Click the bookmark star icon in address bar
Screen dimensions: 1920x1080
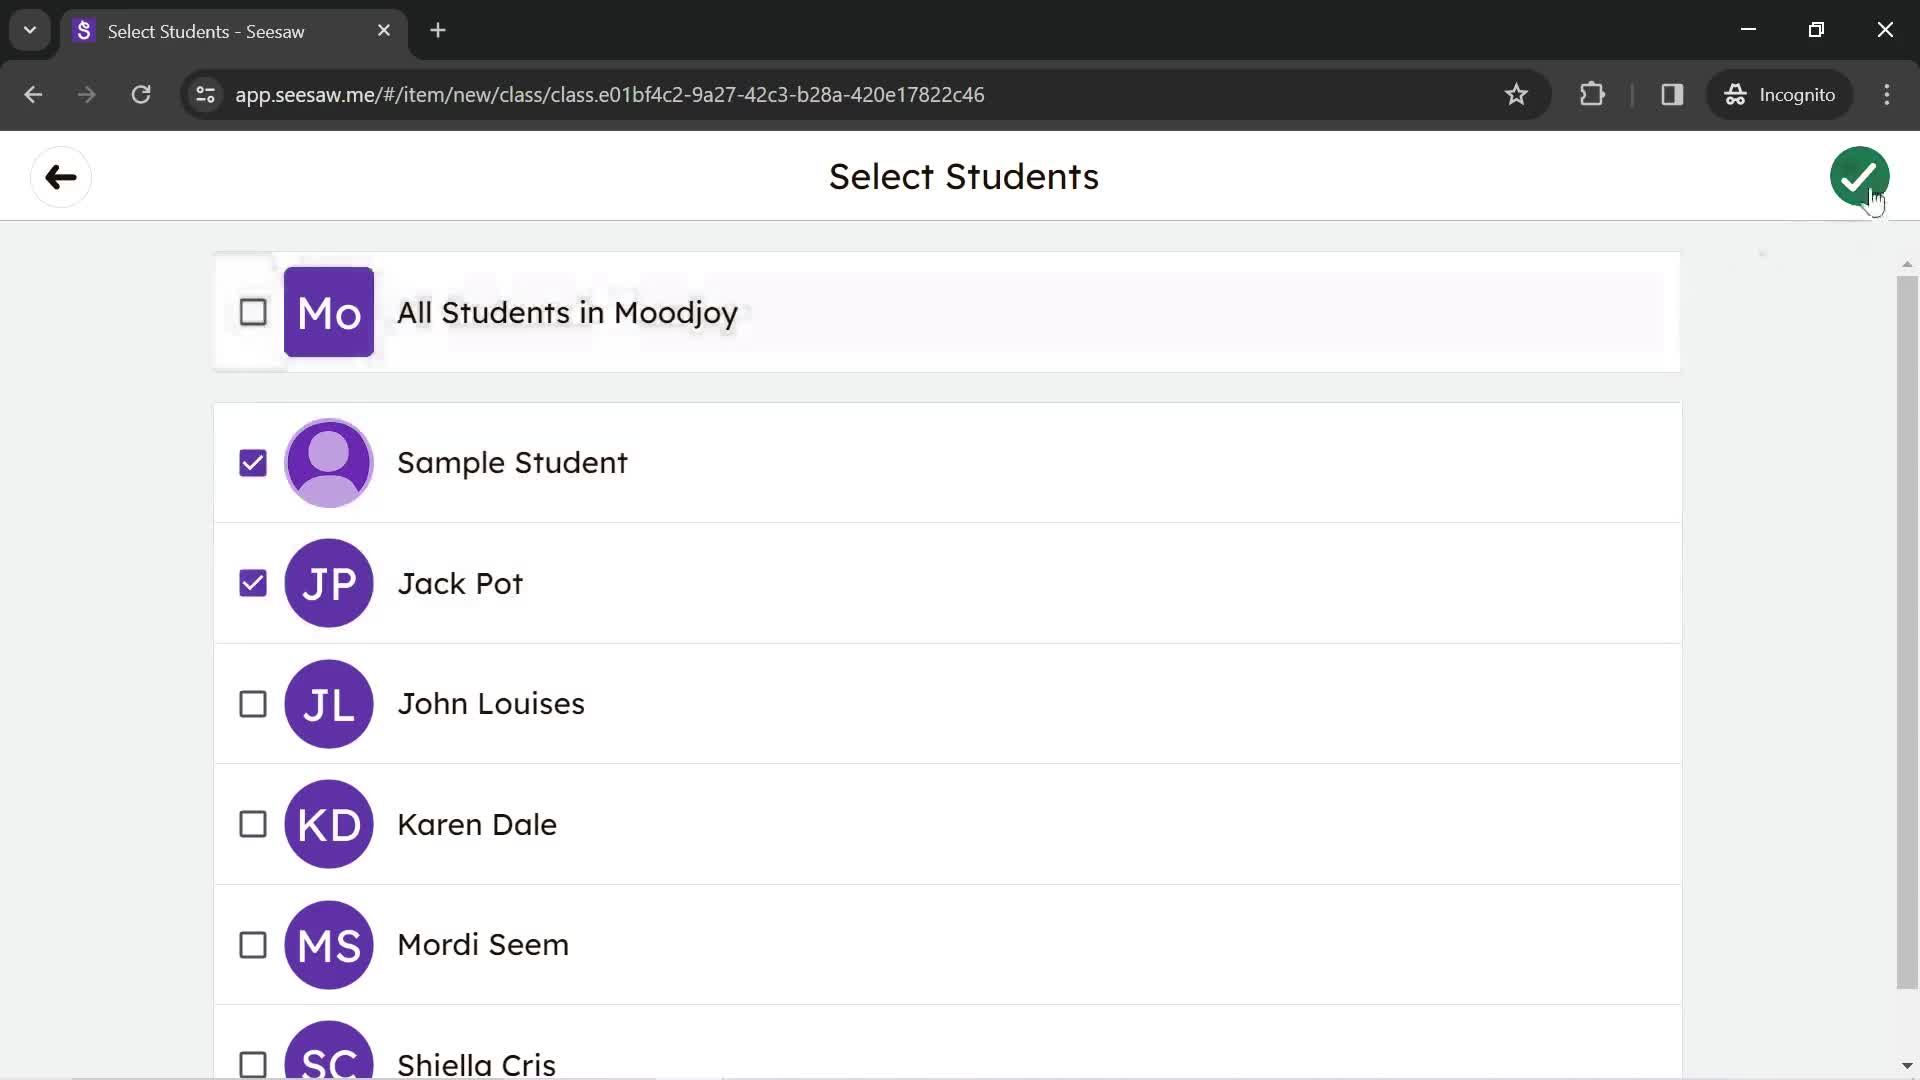point(1519,94)
